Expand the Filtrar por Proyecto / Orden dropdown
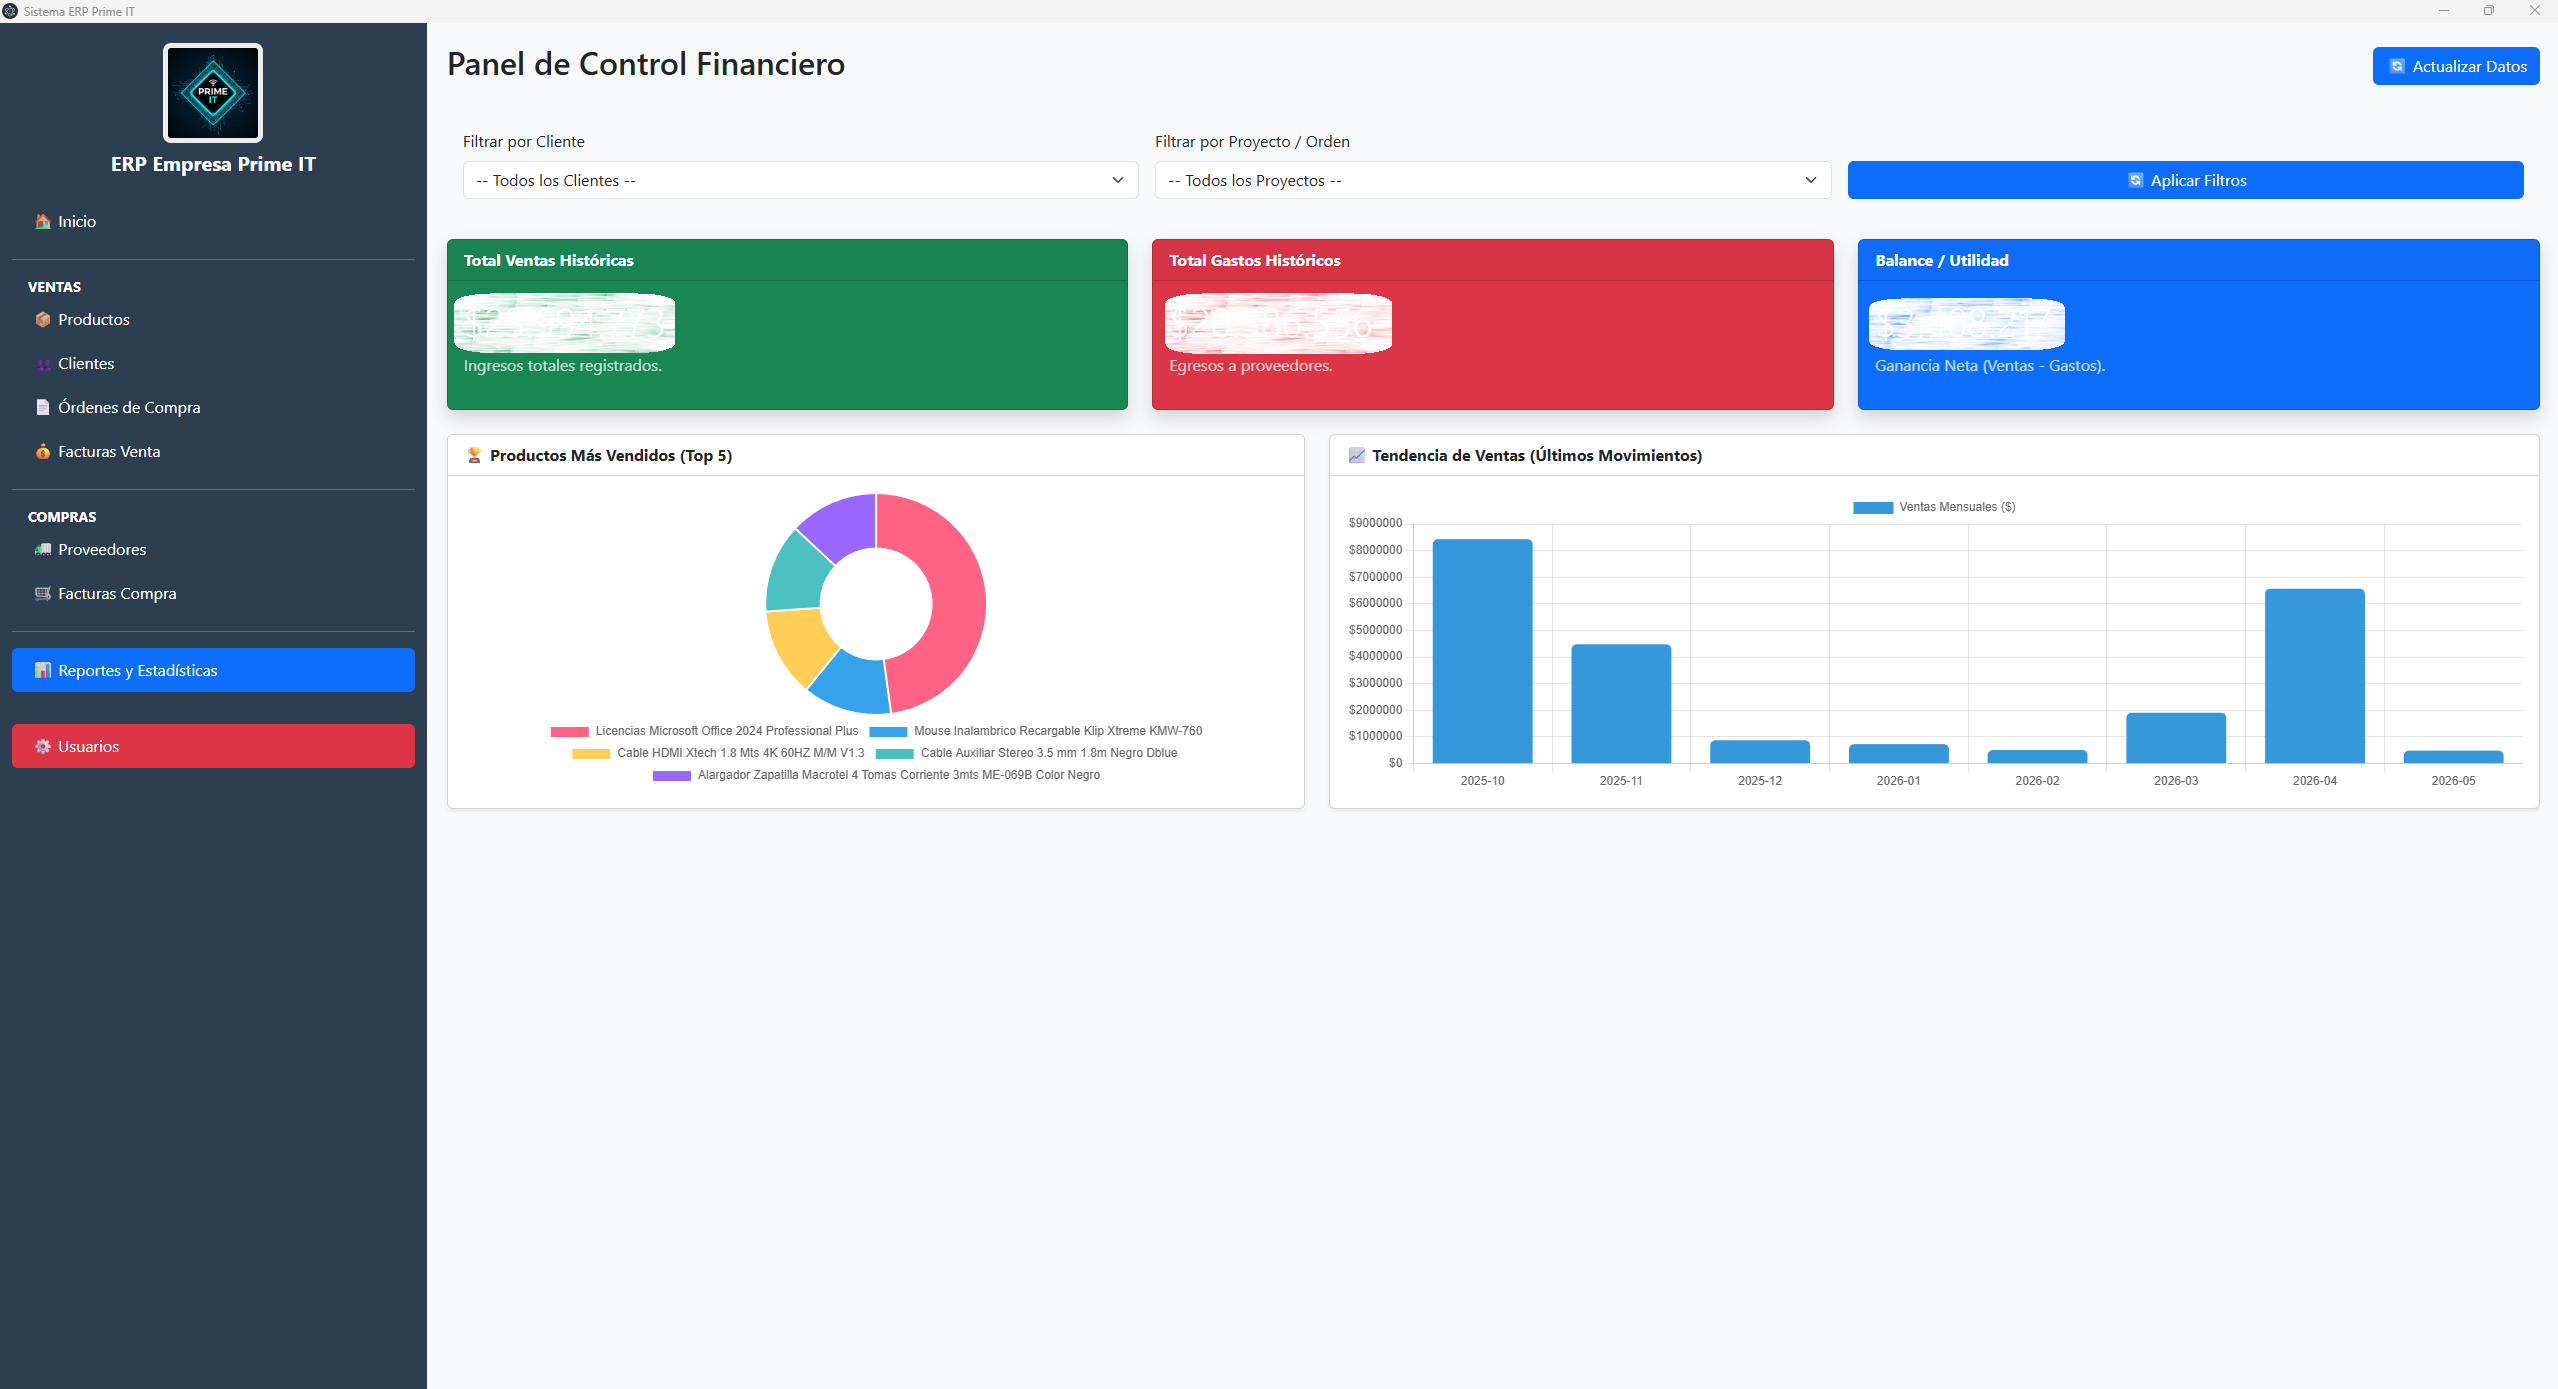Viewport: 2558px width, 1389px height. (x=1493, y=180)
